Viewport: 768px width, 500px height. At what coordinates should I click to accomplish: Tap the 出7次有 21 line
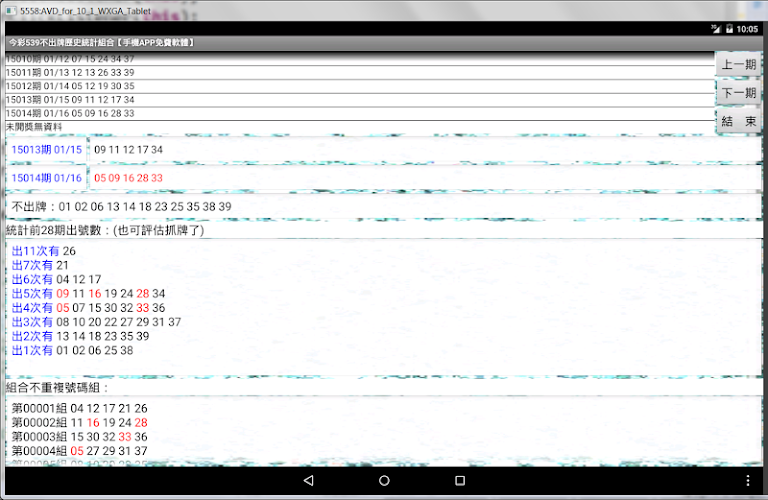[x=40, y=265]
